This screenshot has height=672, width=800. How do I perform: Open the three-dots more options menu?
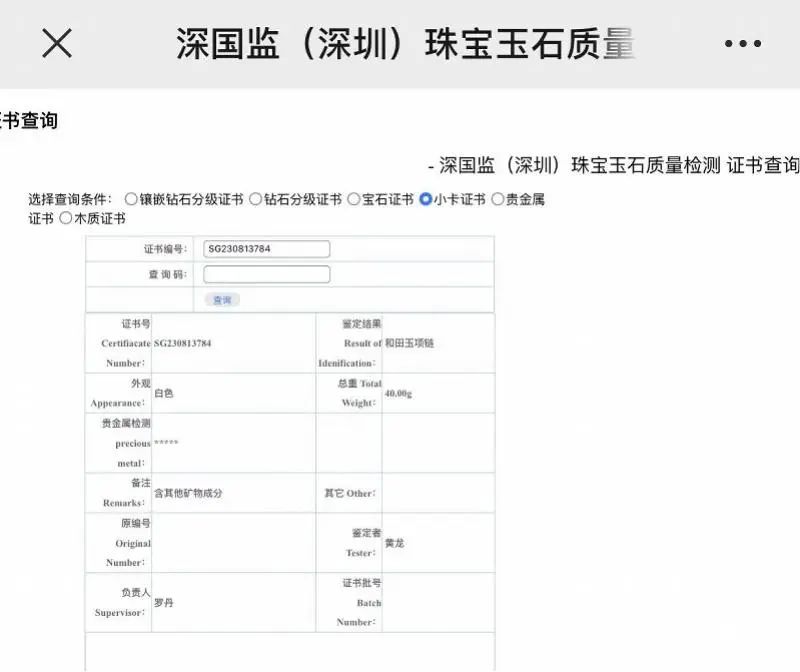pyautogui.click(x=742, y=43)
